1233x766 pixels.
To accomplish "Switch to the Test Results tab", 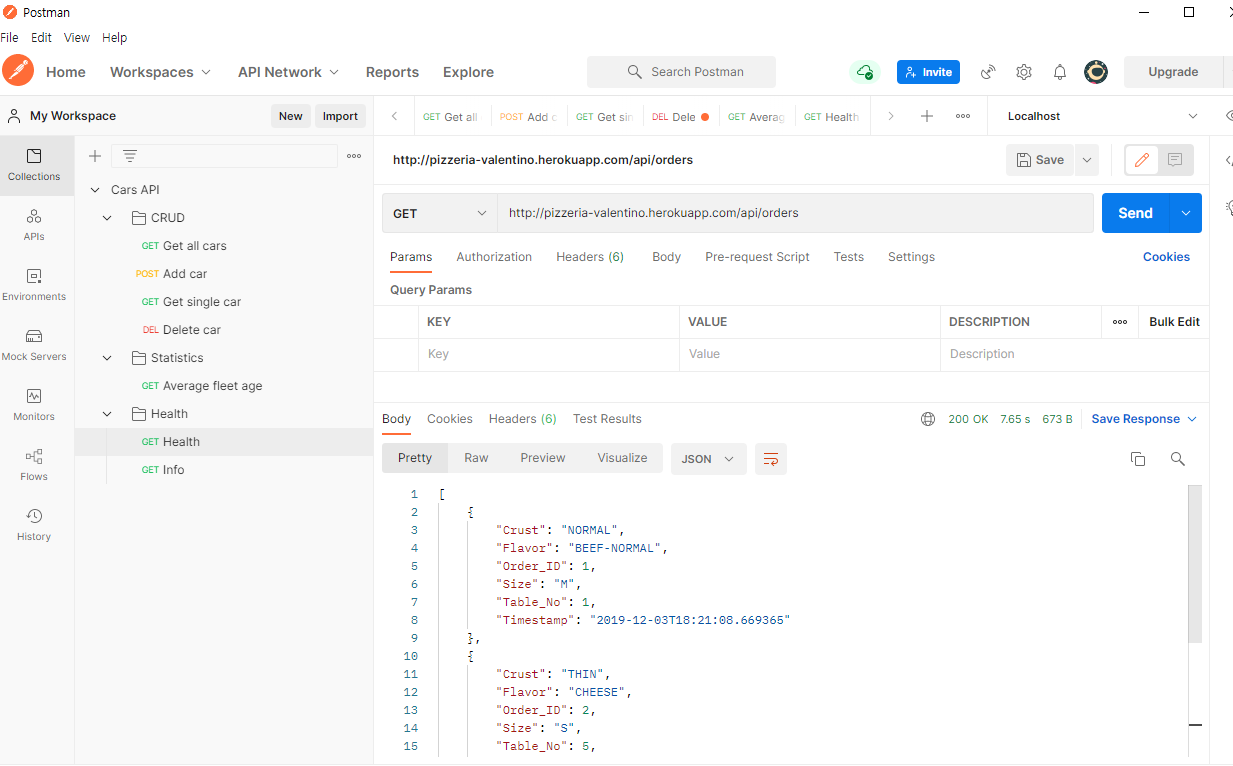I will (607, 419).
